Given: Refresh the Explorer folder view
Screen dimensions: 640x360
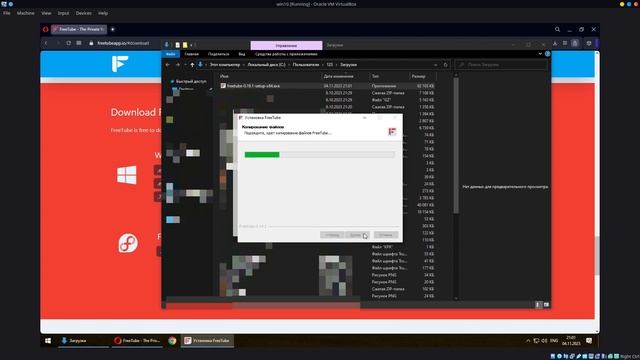Looking at the screenshot, I should click(x=445, y=65).
